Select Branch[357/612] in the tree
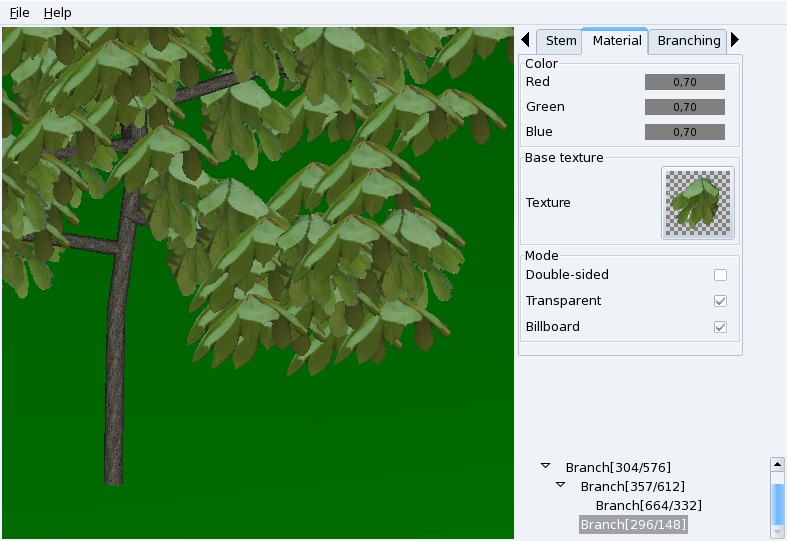Image resolution: width=787 pixels, height=541 pixels. click(632, 487)
